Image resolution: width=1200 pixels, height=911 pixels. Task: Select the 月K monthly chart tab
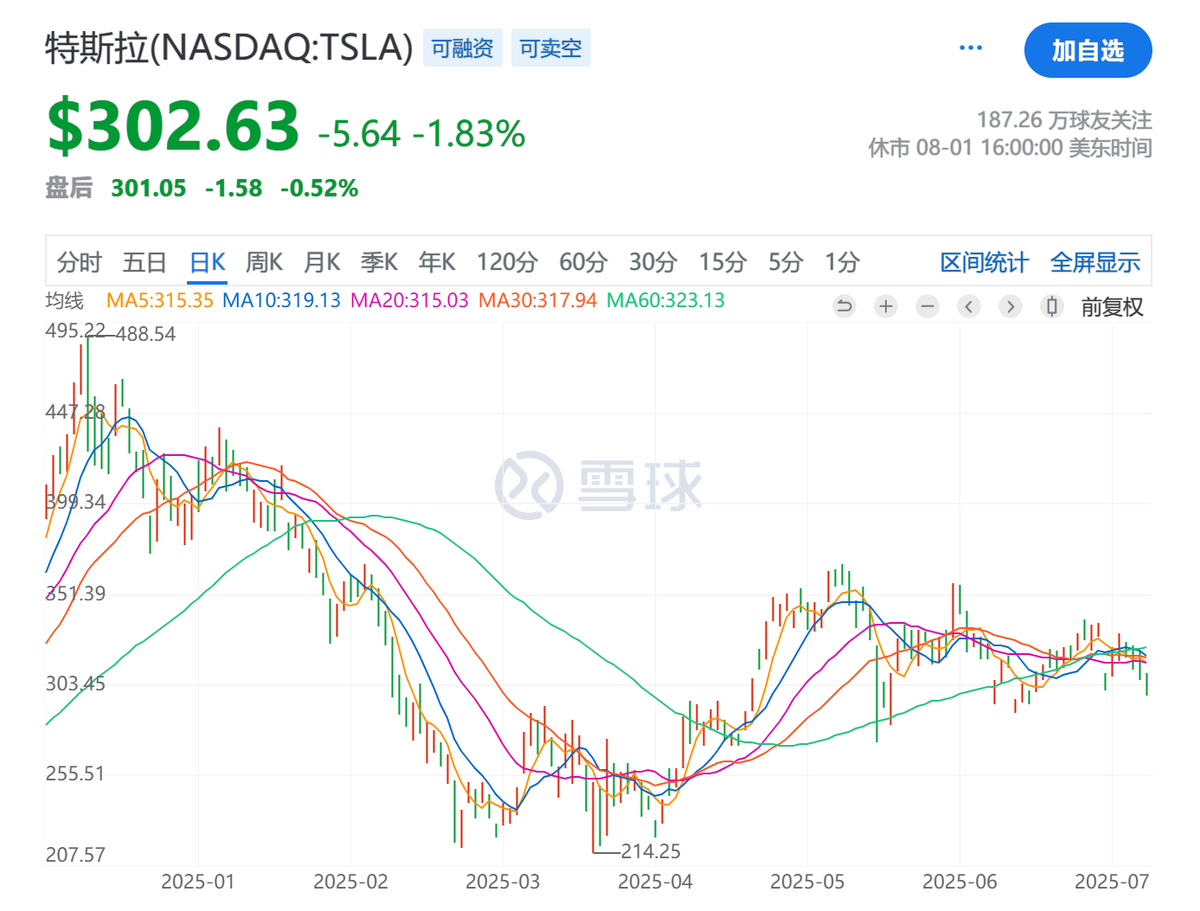[322, 263]
